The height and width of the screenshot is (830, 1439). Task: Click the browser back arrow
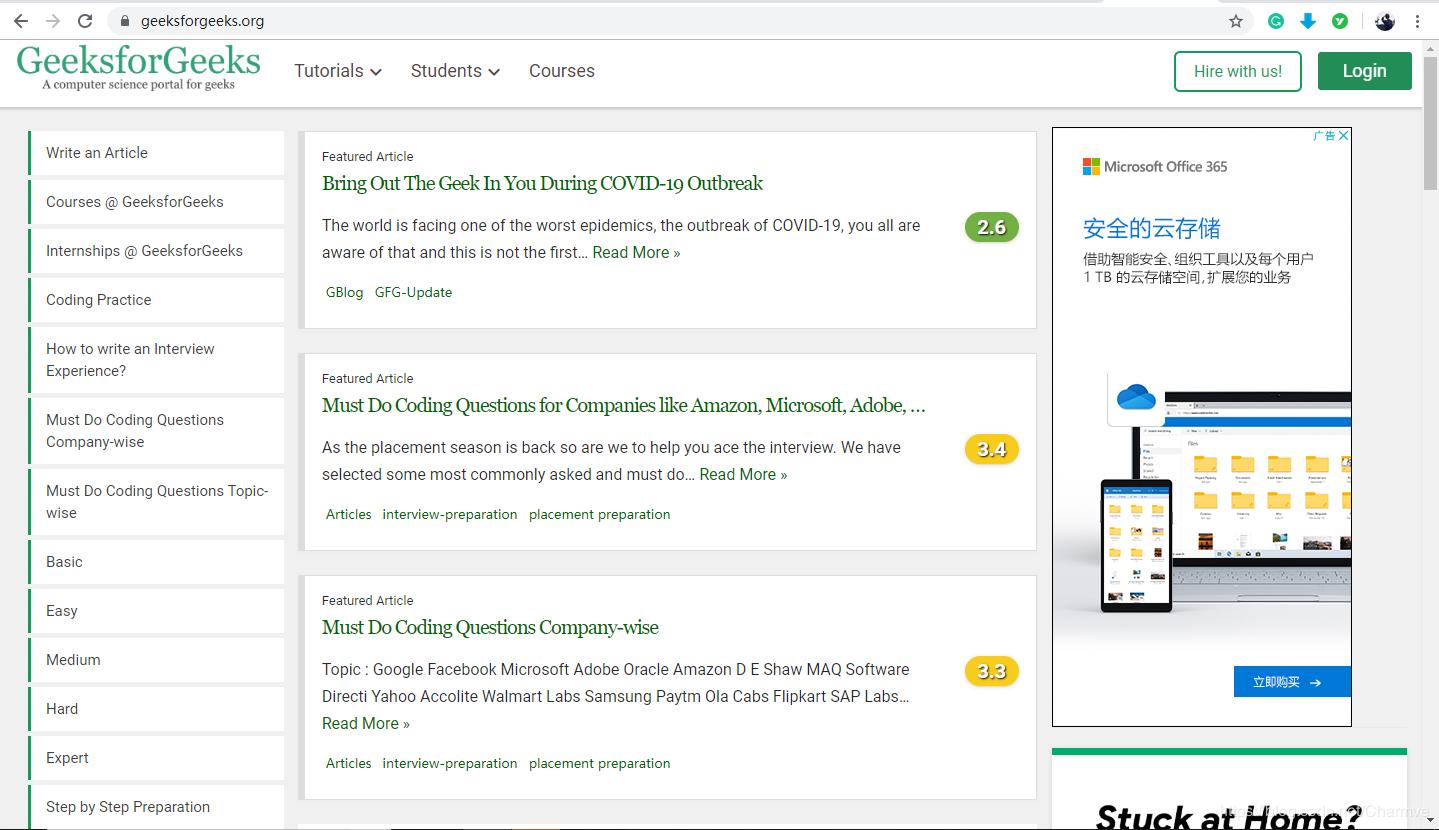[21, 21]
